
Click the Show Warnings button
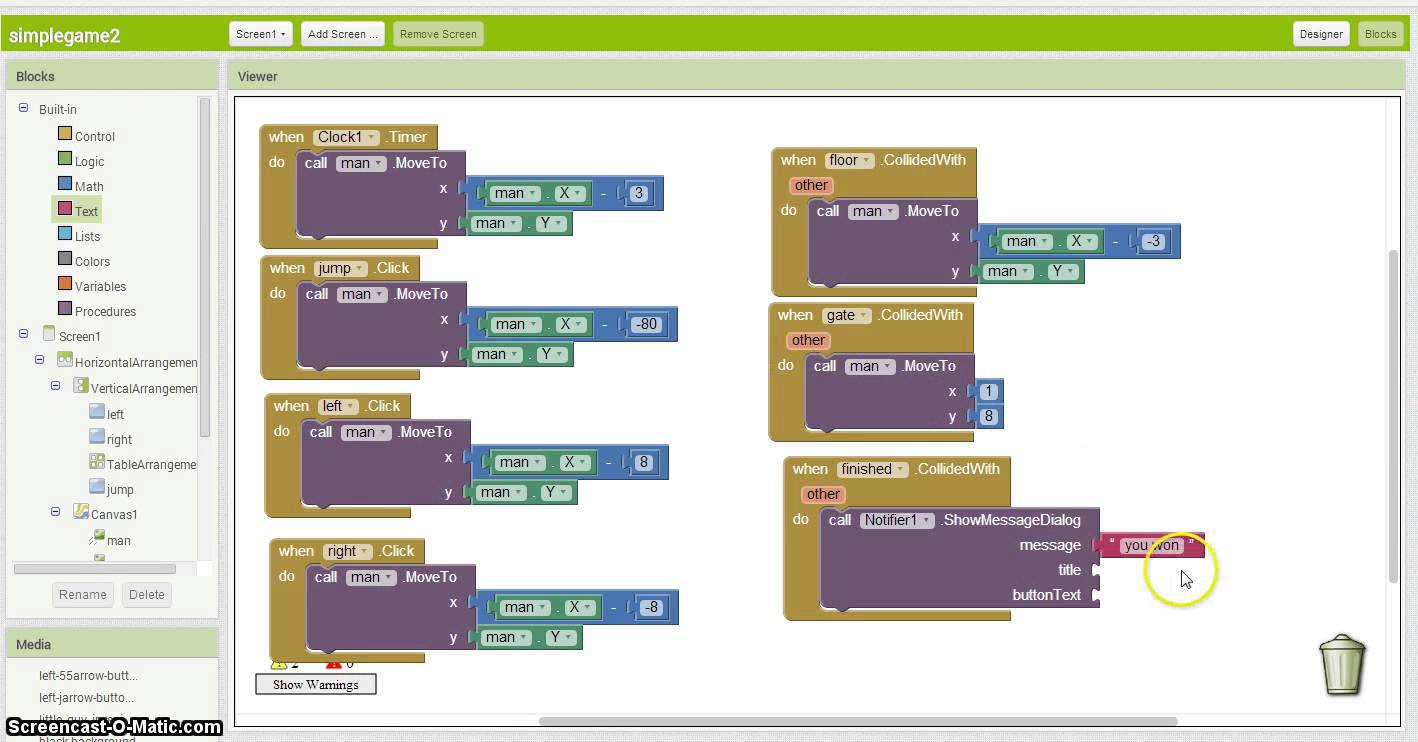315,684
